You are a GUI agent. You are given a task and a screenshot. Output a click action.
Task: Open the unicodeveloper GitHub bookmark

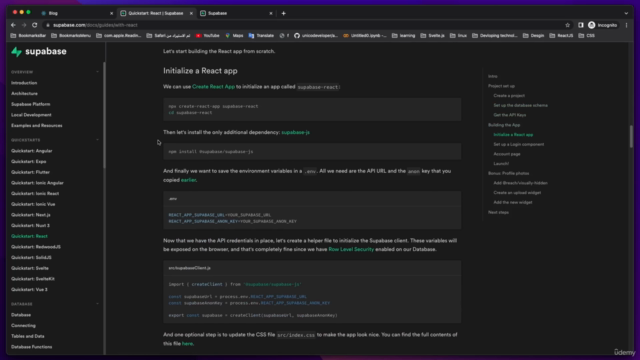316,36
